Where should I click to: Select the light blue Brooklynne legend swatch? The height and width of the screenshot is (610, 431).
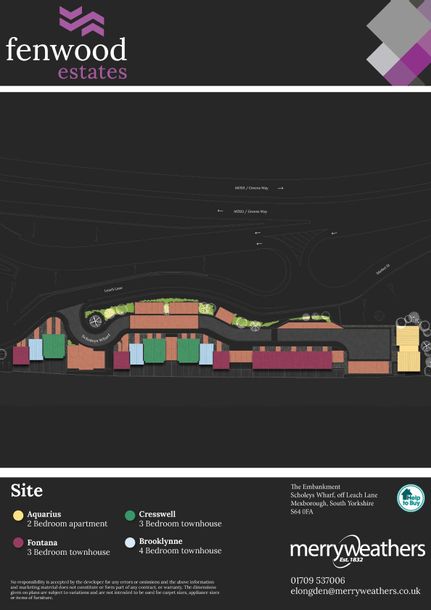pos(130,543)
